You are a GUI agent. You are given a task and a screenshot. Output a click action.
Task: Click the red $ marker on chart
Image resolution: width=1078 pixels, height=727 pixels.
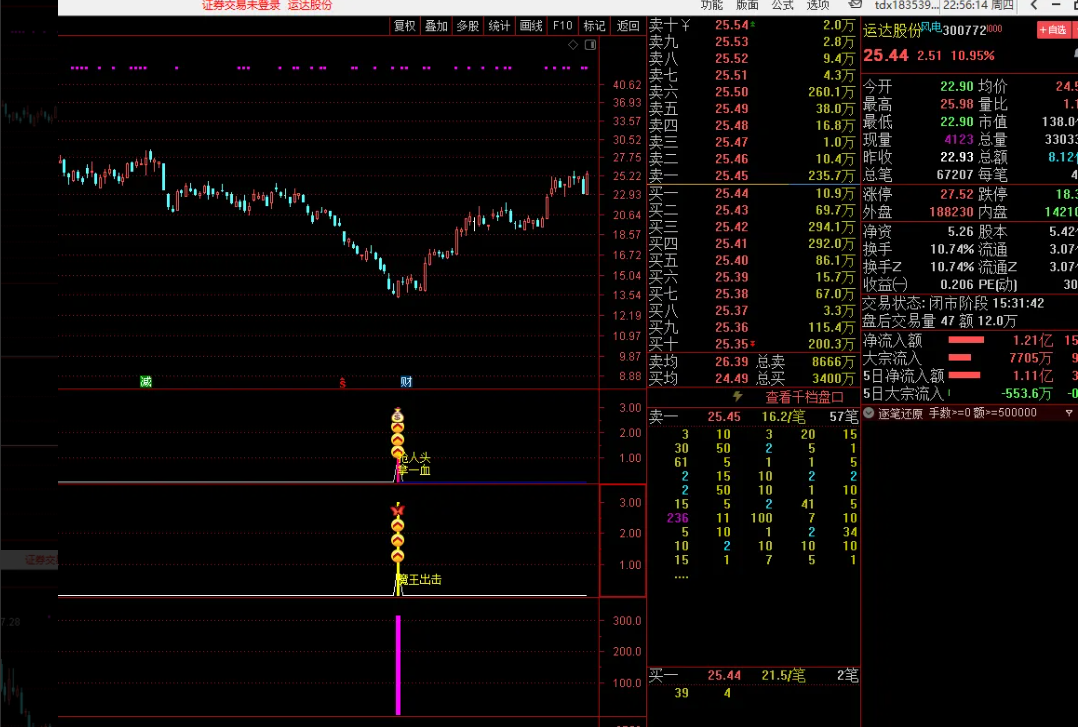tap(343, 382)
